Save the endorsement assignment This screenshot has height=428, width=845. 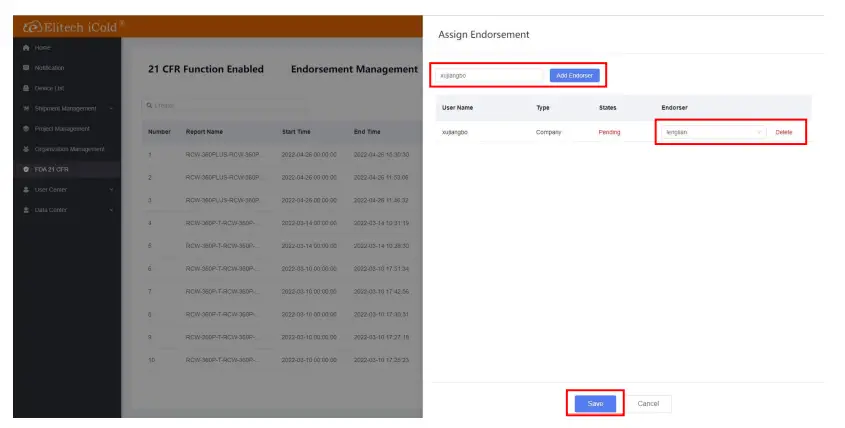point(595,404)
